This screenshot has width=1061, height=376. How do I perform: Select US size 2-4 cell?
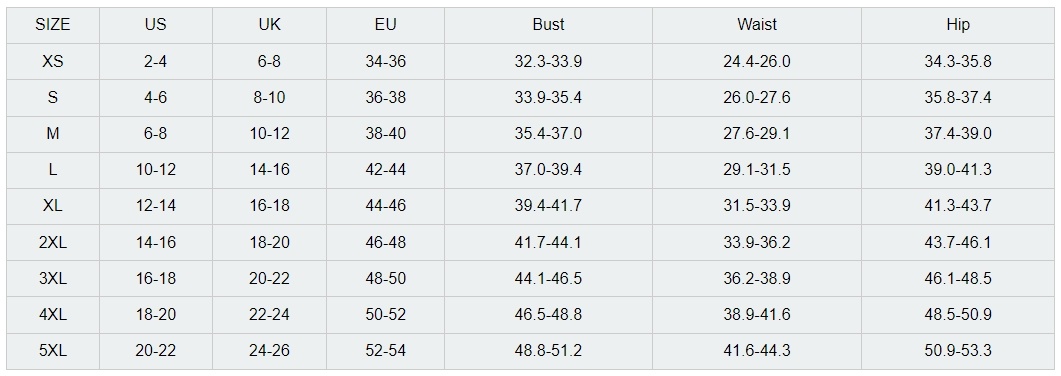click(x=156, y=62)
